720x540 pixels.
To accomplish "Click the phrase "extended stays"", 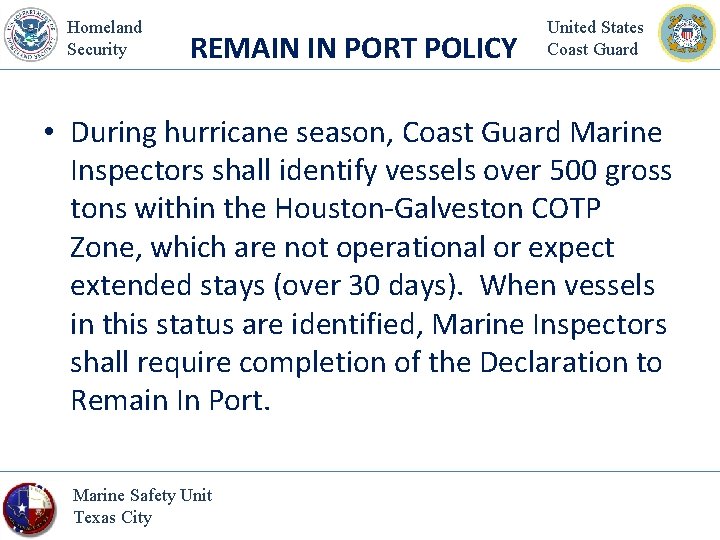I will 163,285.
